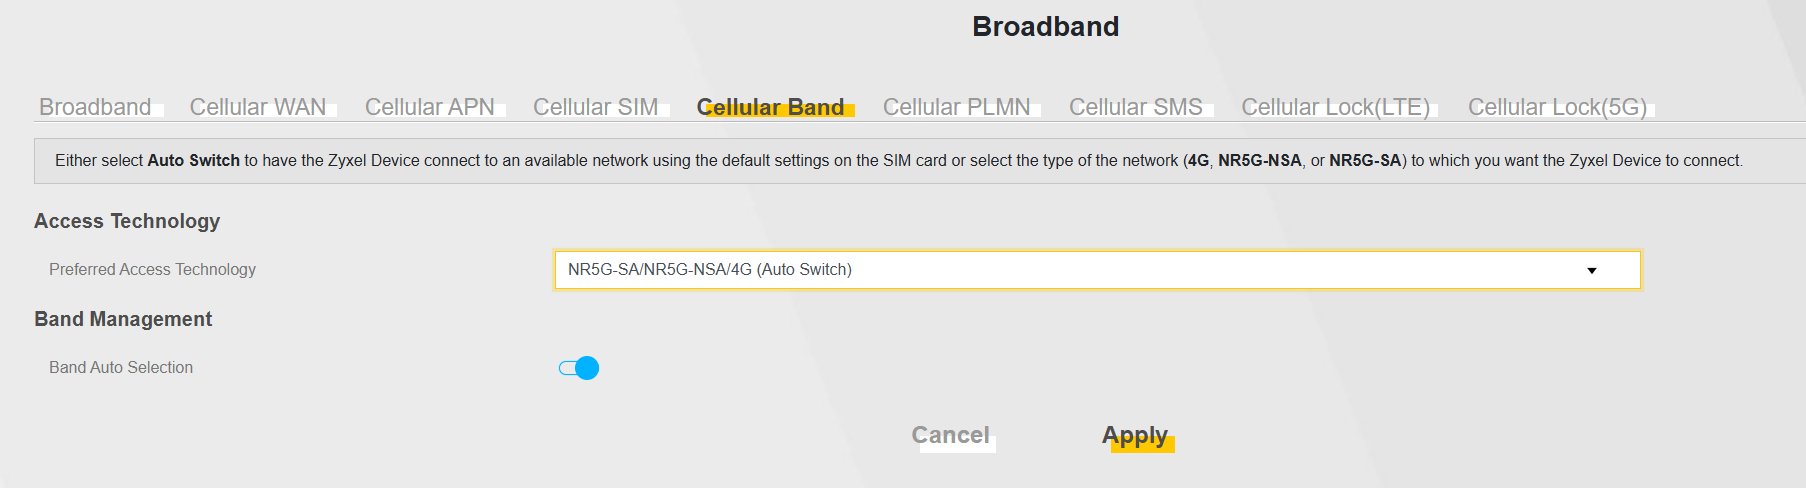Viewport: 1806px width, 488px height.
Task: Click the Broadband page title
Action: (1045, 27)
